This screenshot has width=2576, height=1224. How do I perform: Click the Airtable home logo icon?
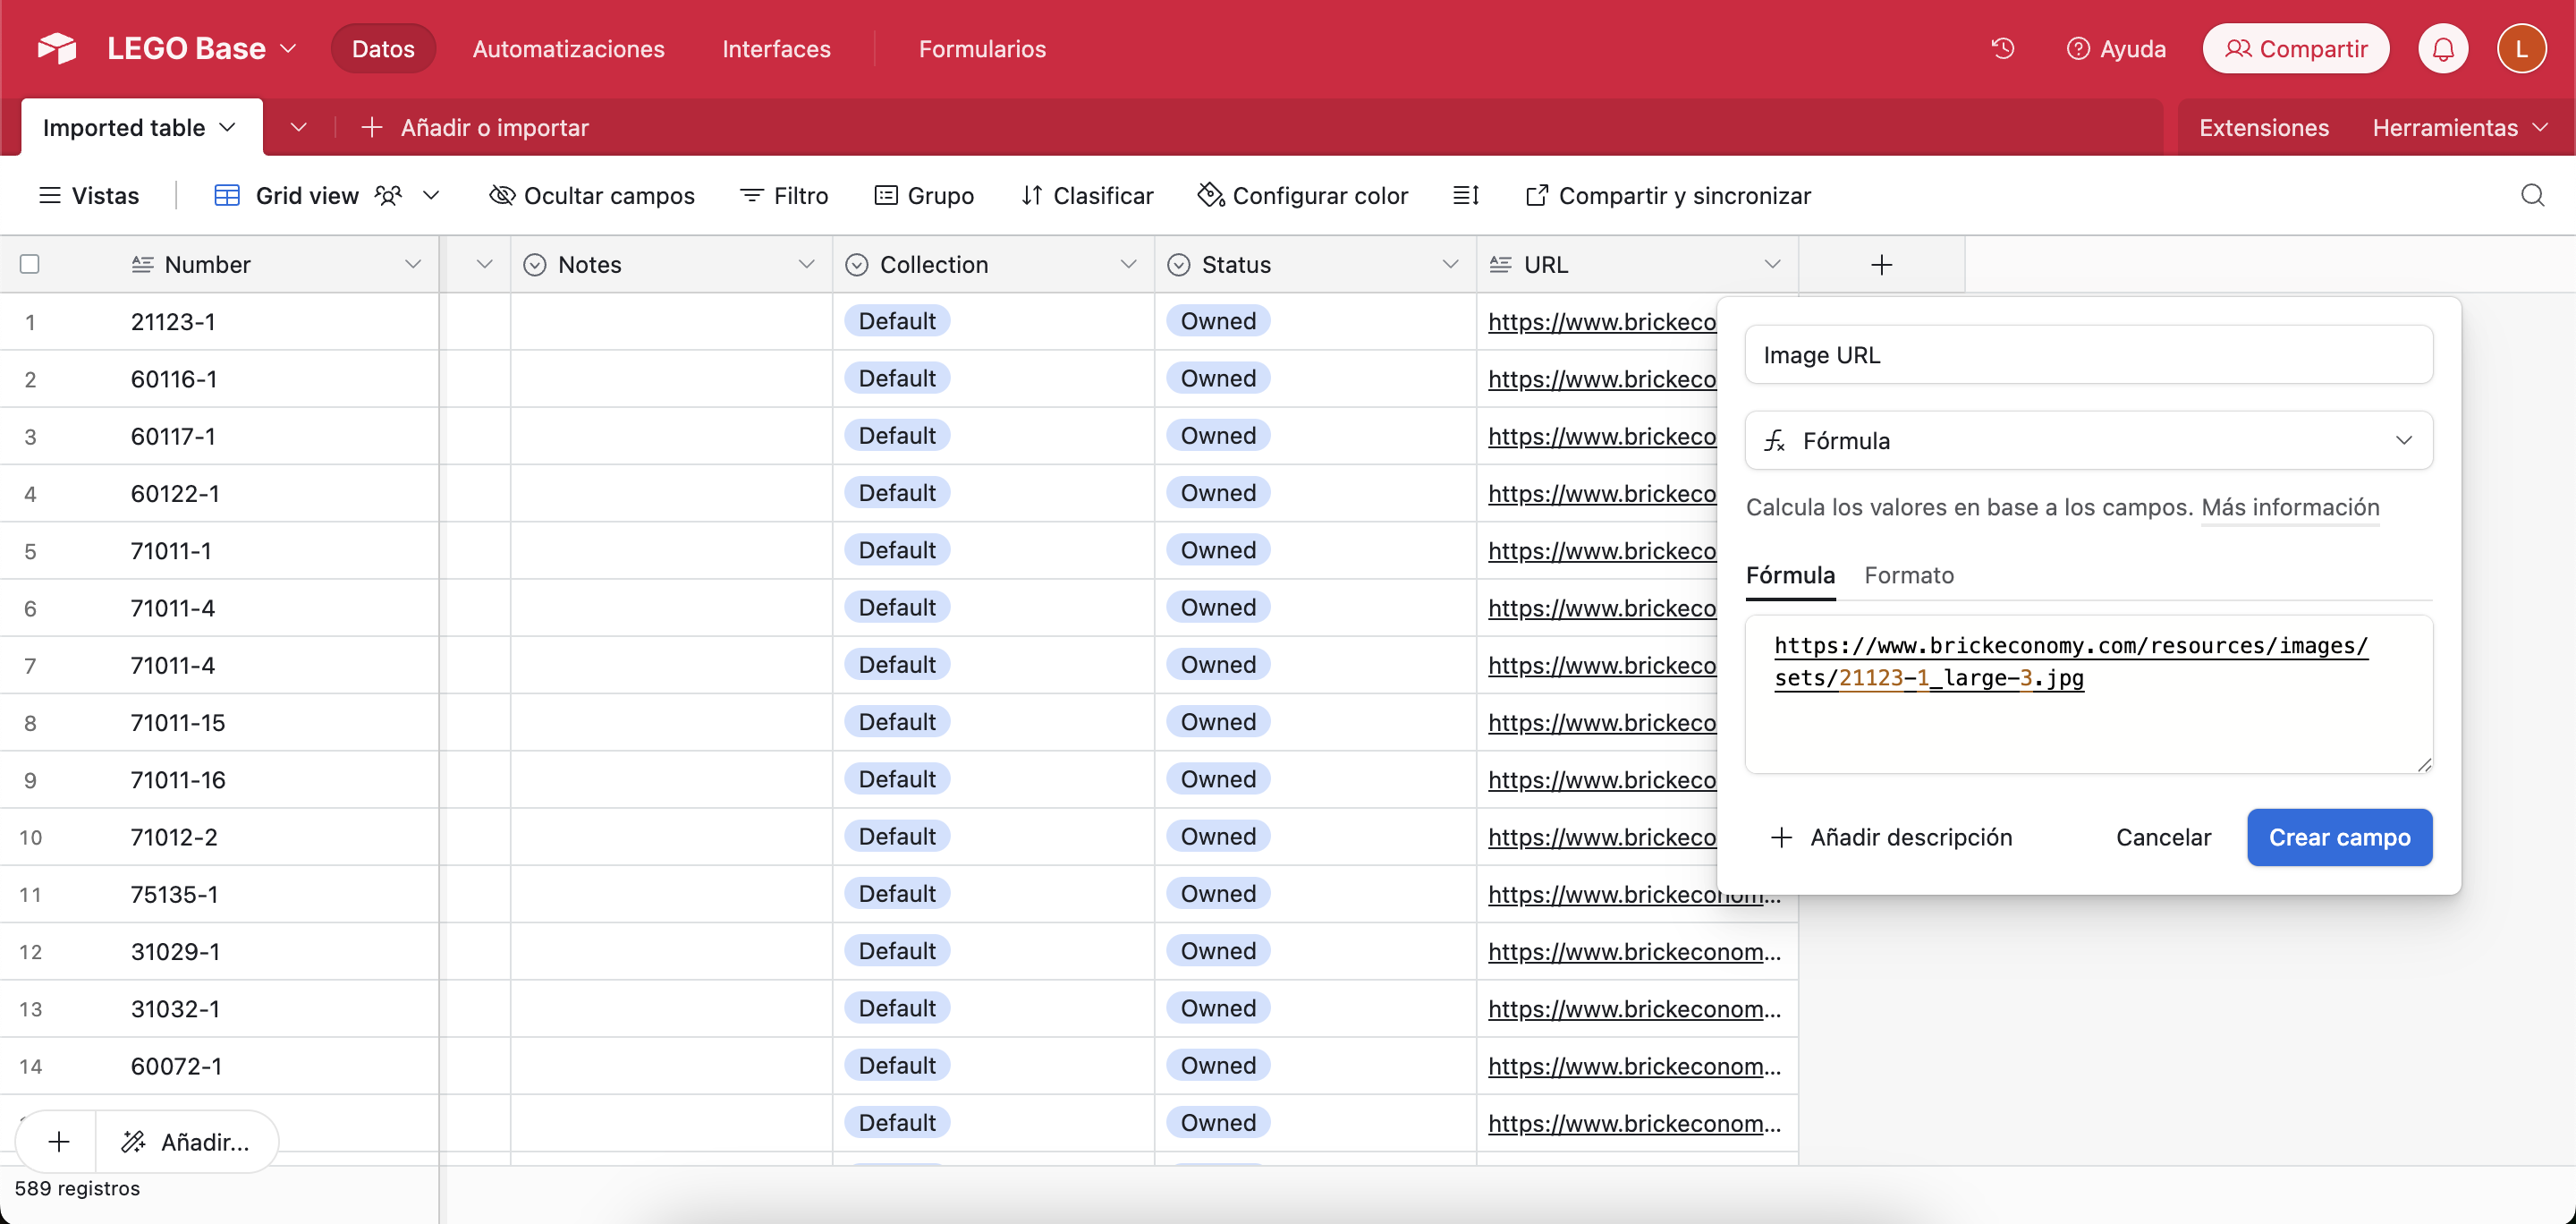pos(56,48)
